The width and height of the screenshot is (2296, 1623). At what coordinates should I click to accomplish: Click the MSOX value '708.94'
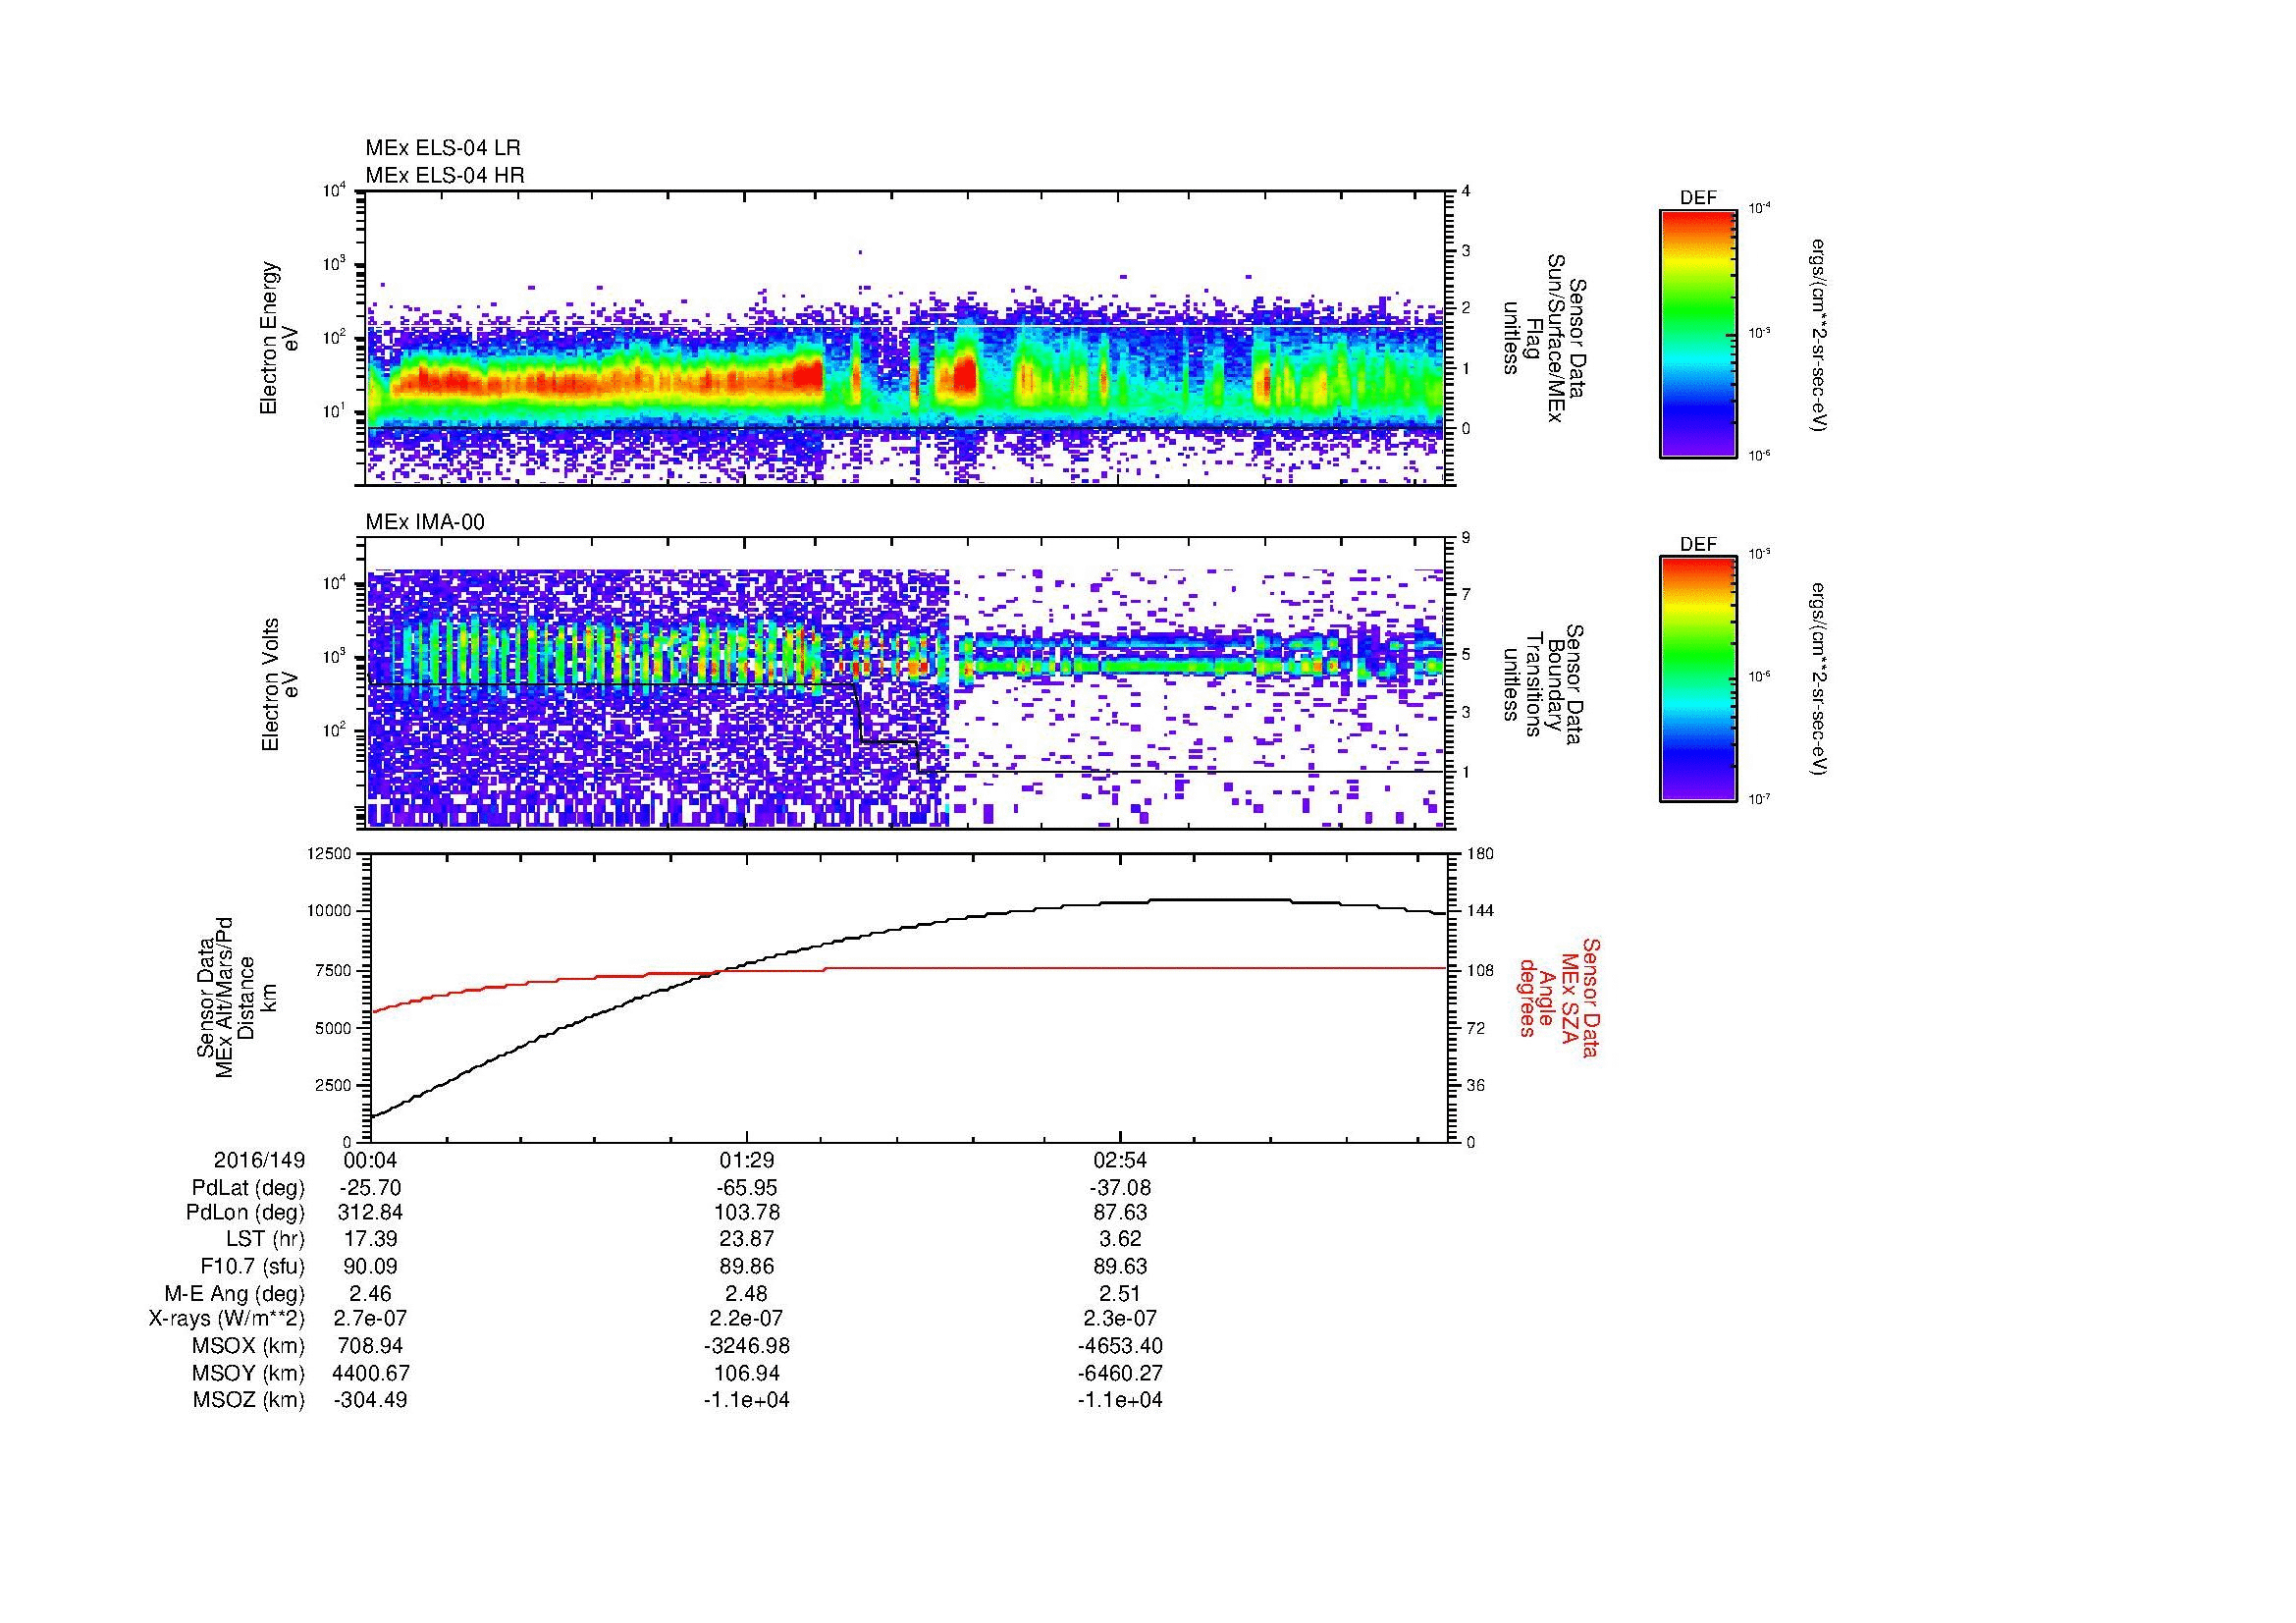[370, 1346]
